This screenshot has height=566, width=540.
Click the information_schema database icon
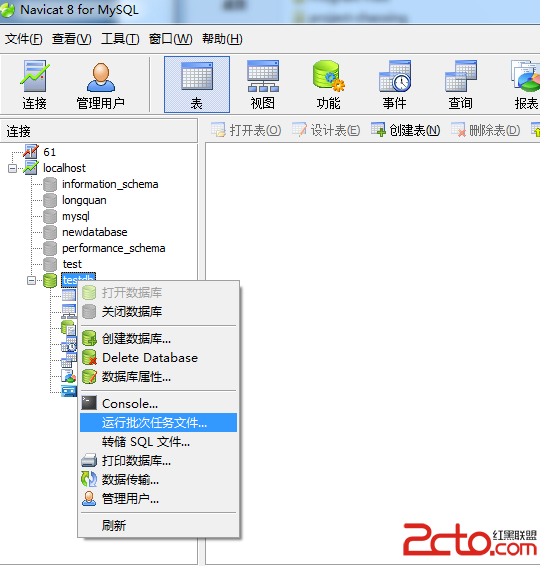tap(50, 184)
